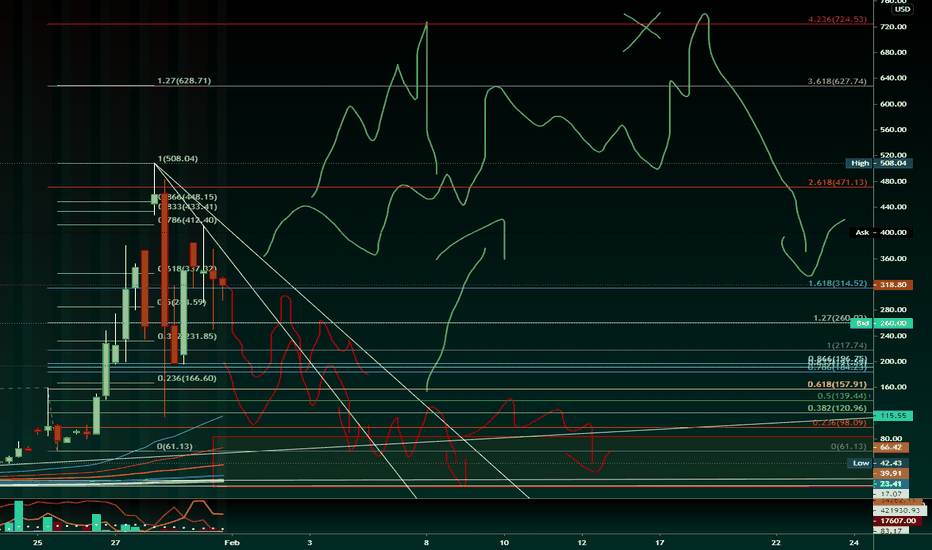
Task: Click the 80.00 price axis tick
Action: click(891, 439)
